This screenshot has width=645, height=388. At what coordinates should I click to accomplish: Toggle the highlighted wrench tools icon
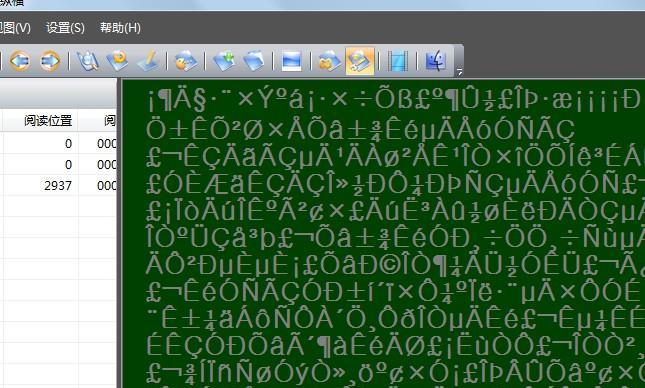tap(360, 61)
